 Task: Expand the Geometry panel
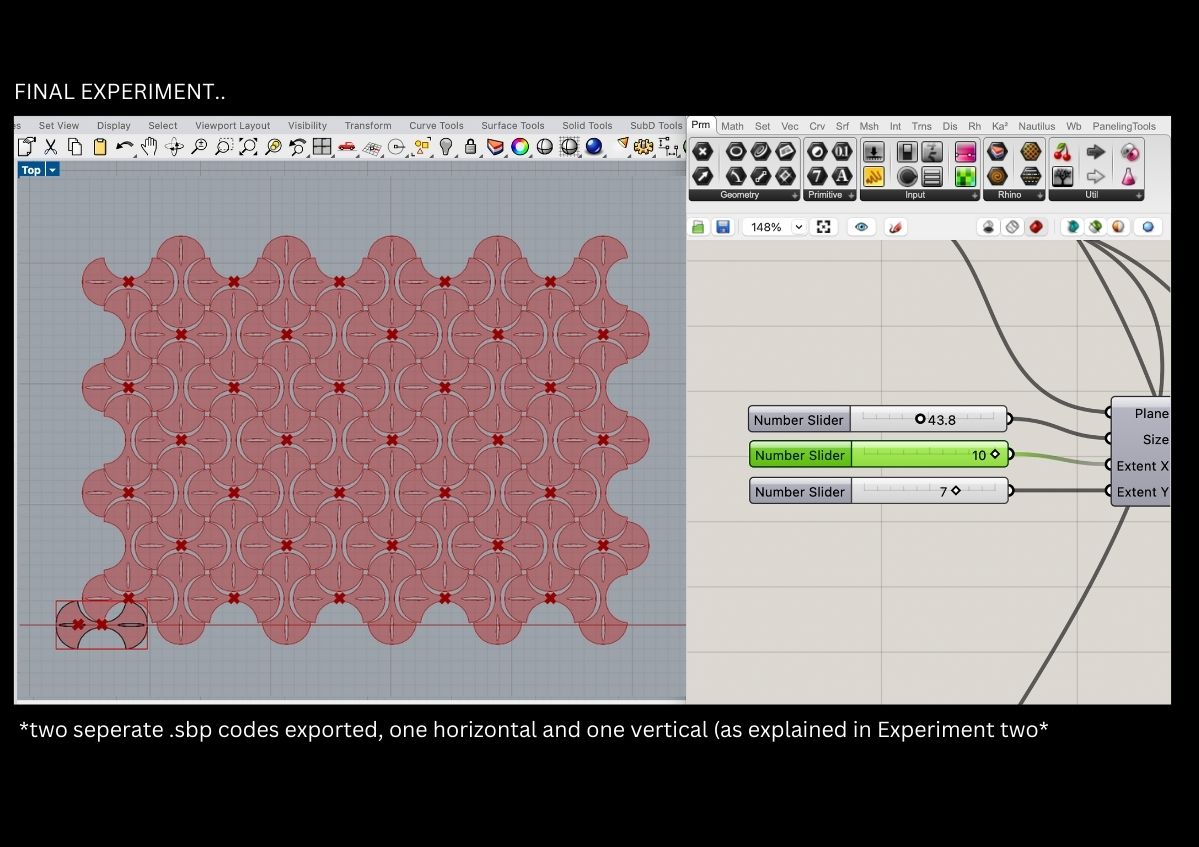point(795,196)
